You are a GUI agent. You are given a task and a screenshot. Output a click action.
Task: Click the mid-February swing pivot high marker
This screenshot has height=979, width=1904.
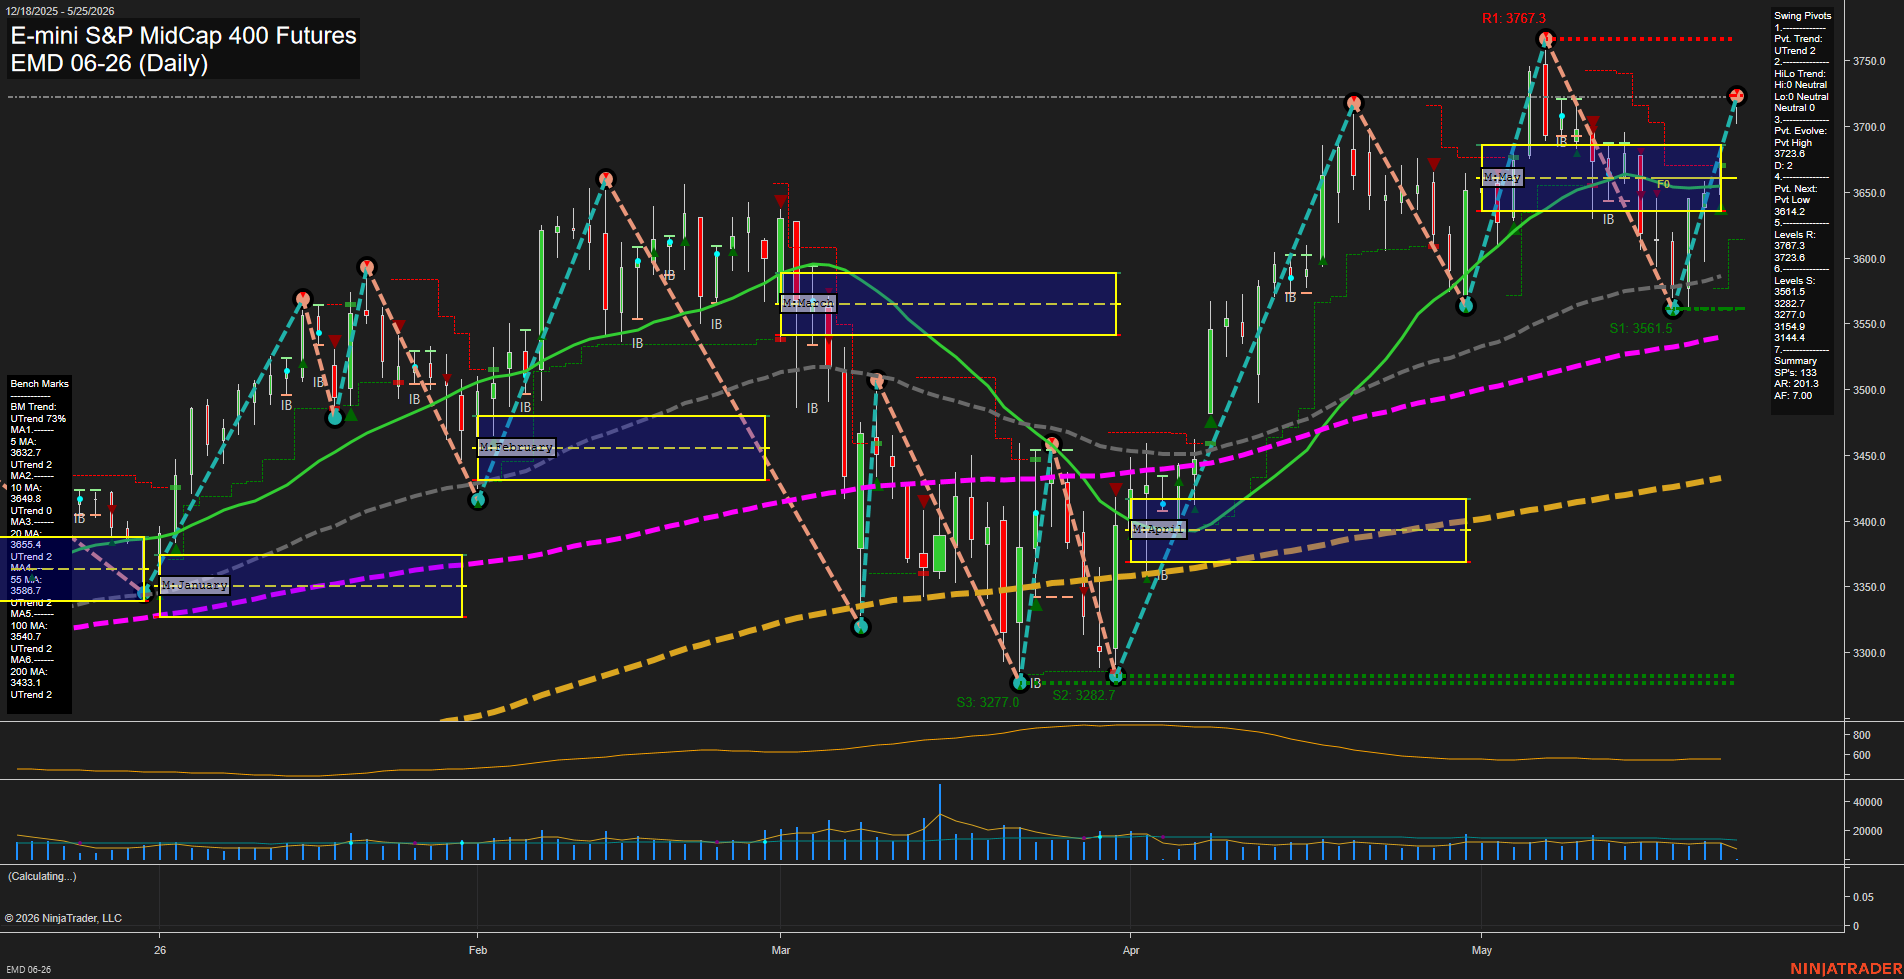click(x=605, y=180)
